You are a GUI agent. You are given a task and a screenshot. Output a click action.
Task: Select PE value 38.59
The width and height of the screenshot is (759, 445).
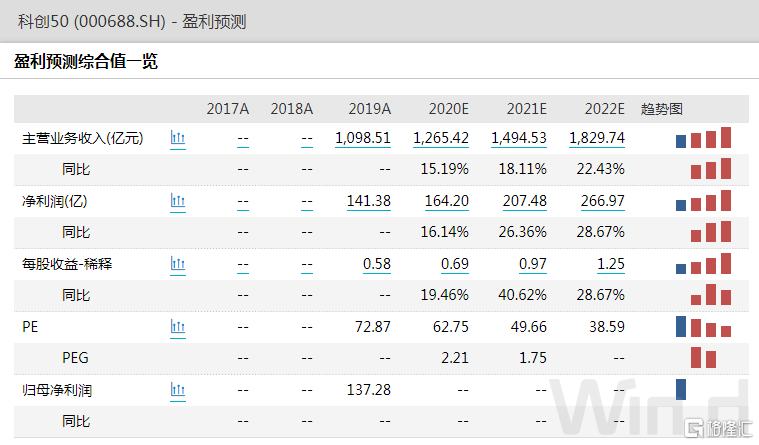click(x=607, y=327)
